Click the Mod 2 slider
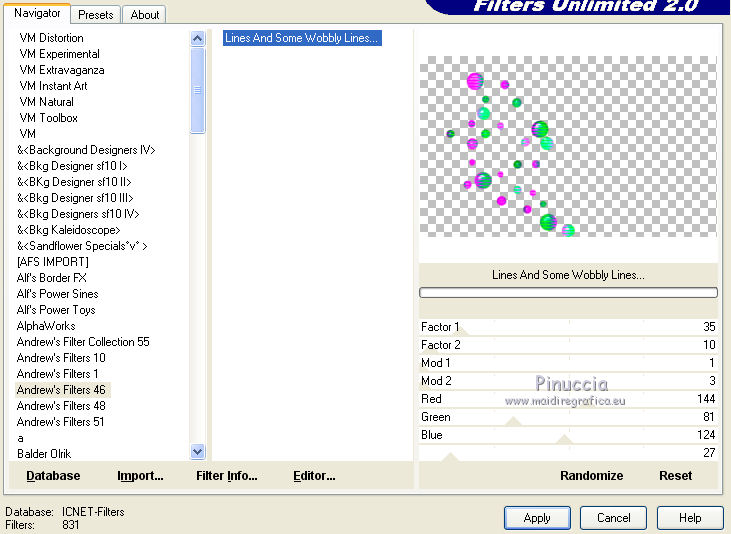The width and height of the screenshot is (731, 534). point(568,381)
